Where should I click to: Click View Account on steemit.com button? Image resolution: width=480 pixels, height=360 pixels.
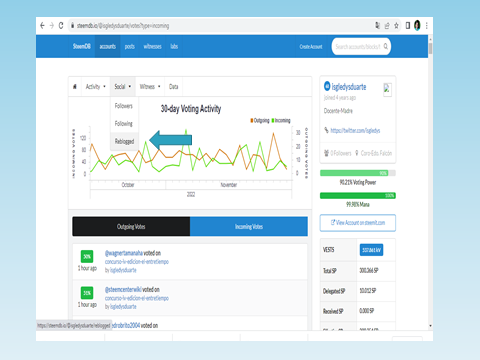[358, 223]
